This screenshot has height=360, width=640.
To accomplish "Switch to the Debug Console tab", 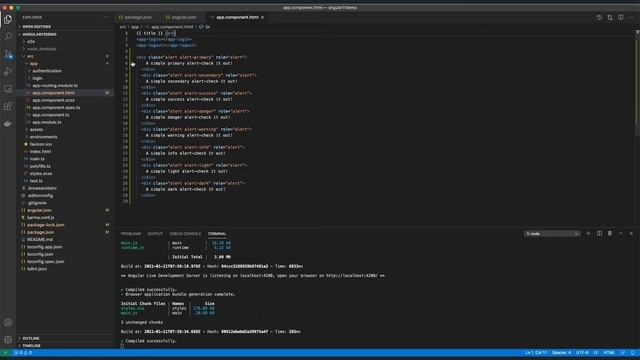I will pos(185,234).
